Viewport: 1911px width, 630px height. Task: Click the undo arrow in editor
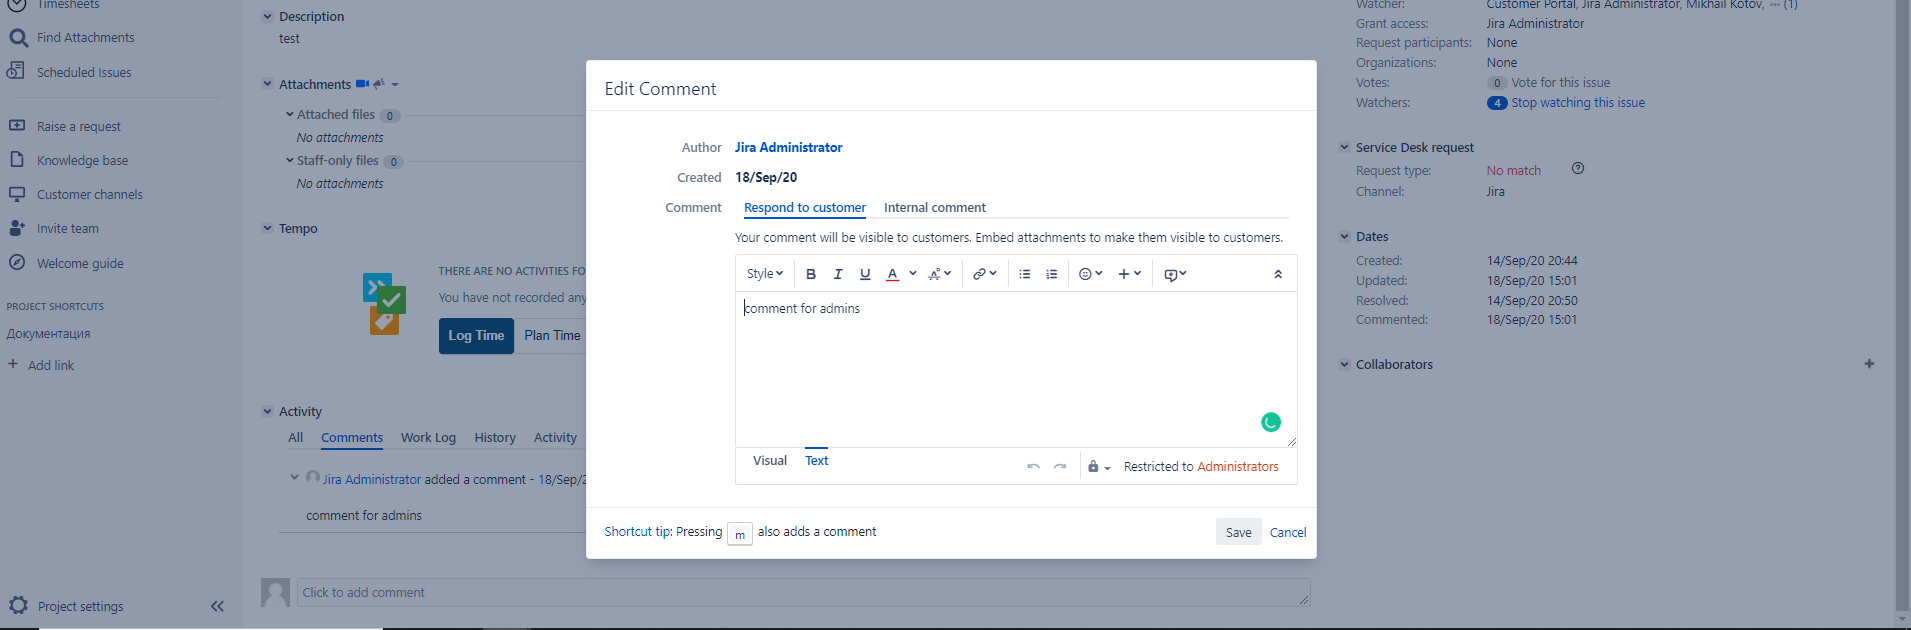point(1033,467)
